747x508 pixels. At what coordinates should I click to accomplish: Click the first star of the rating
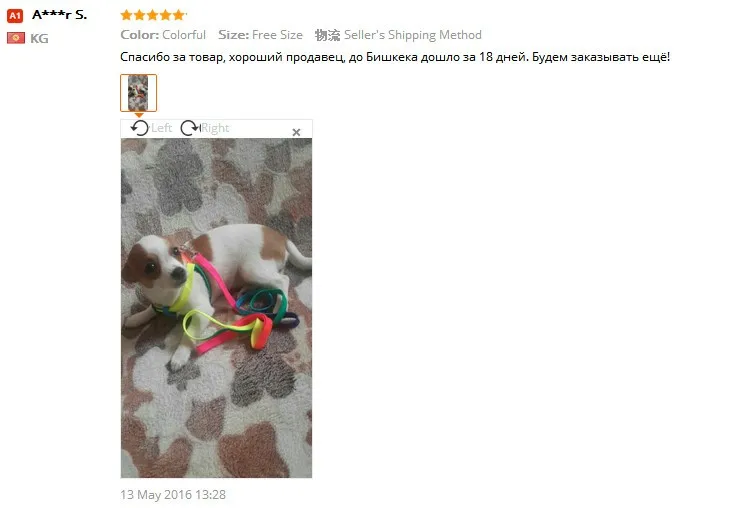tap(126, 15)
